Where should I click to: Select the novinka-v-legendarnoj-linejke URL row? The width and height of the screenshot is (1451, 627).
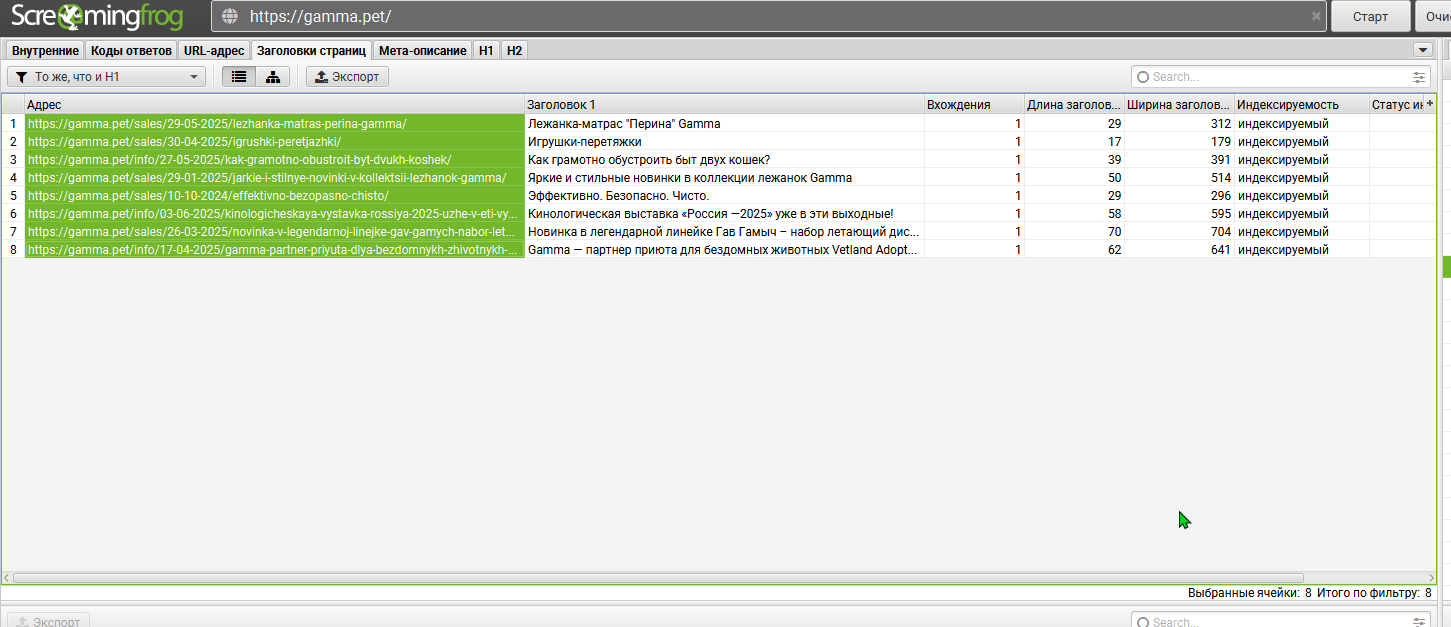(x=274, y=231)
